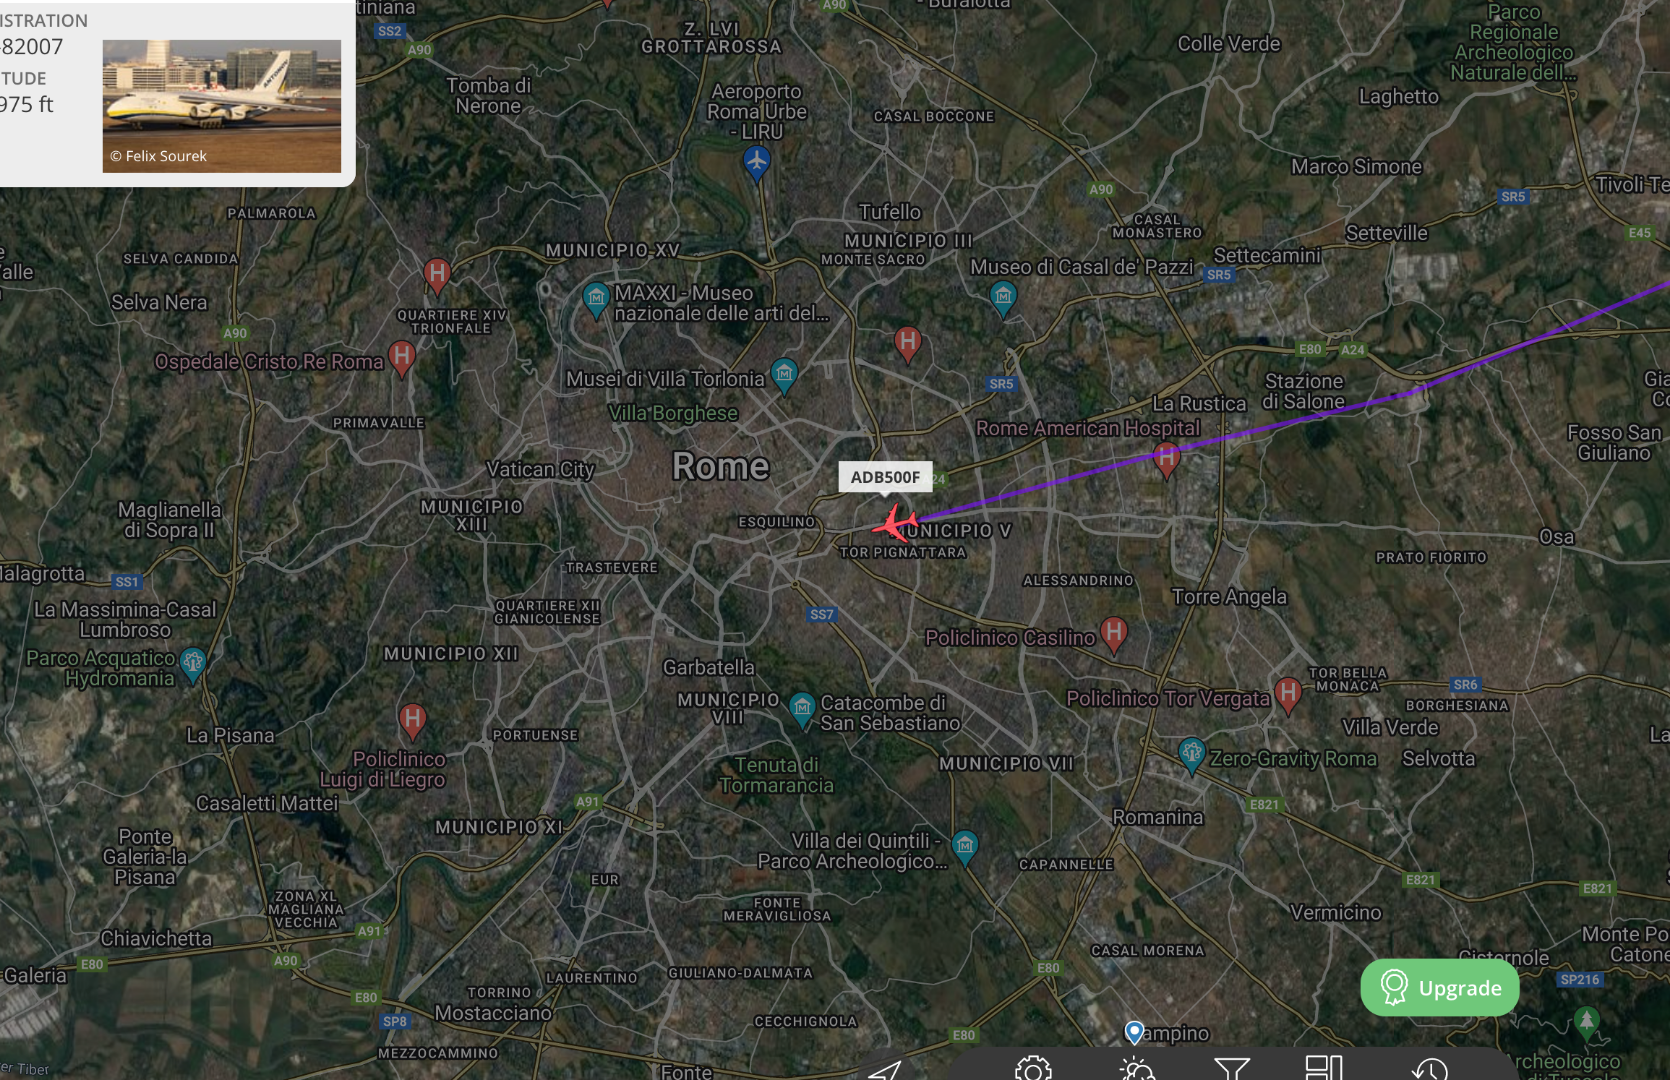The image size is (1670, 1080).
Task: Click the Ciampino airport marker pin
Action: (1134, 1032)
